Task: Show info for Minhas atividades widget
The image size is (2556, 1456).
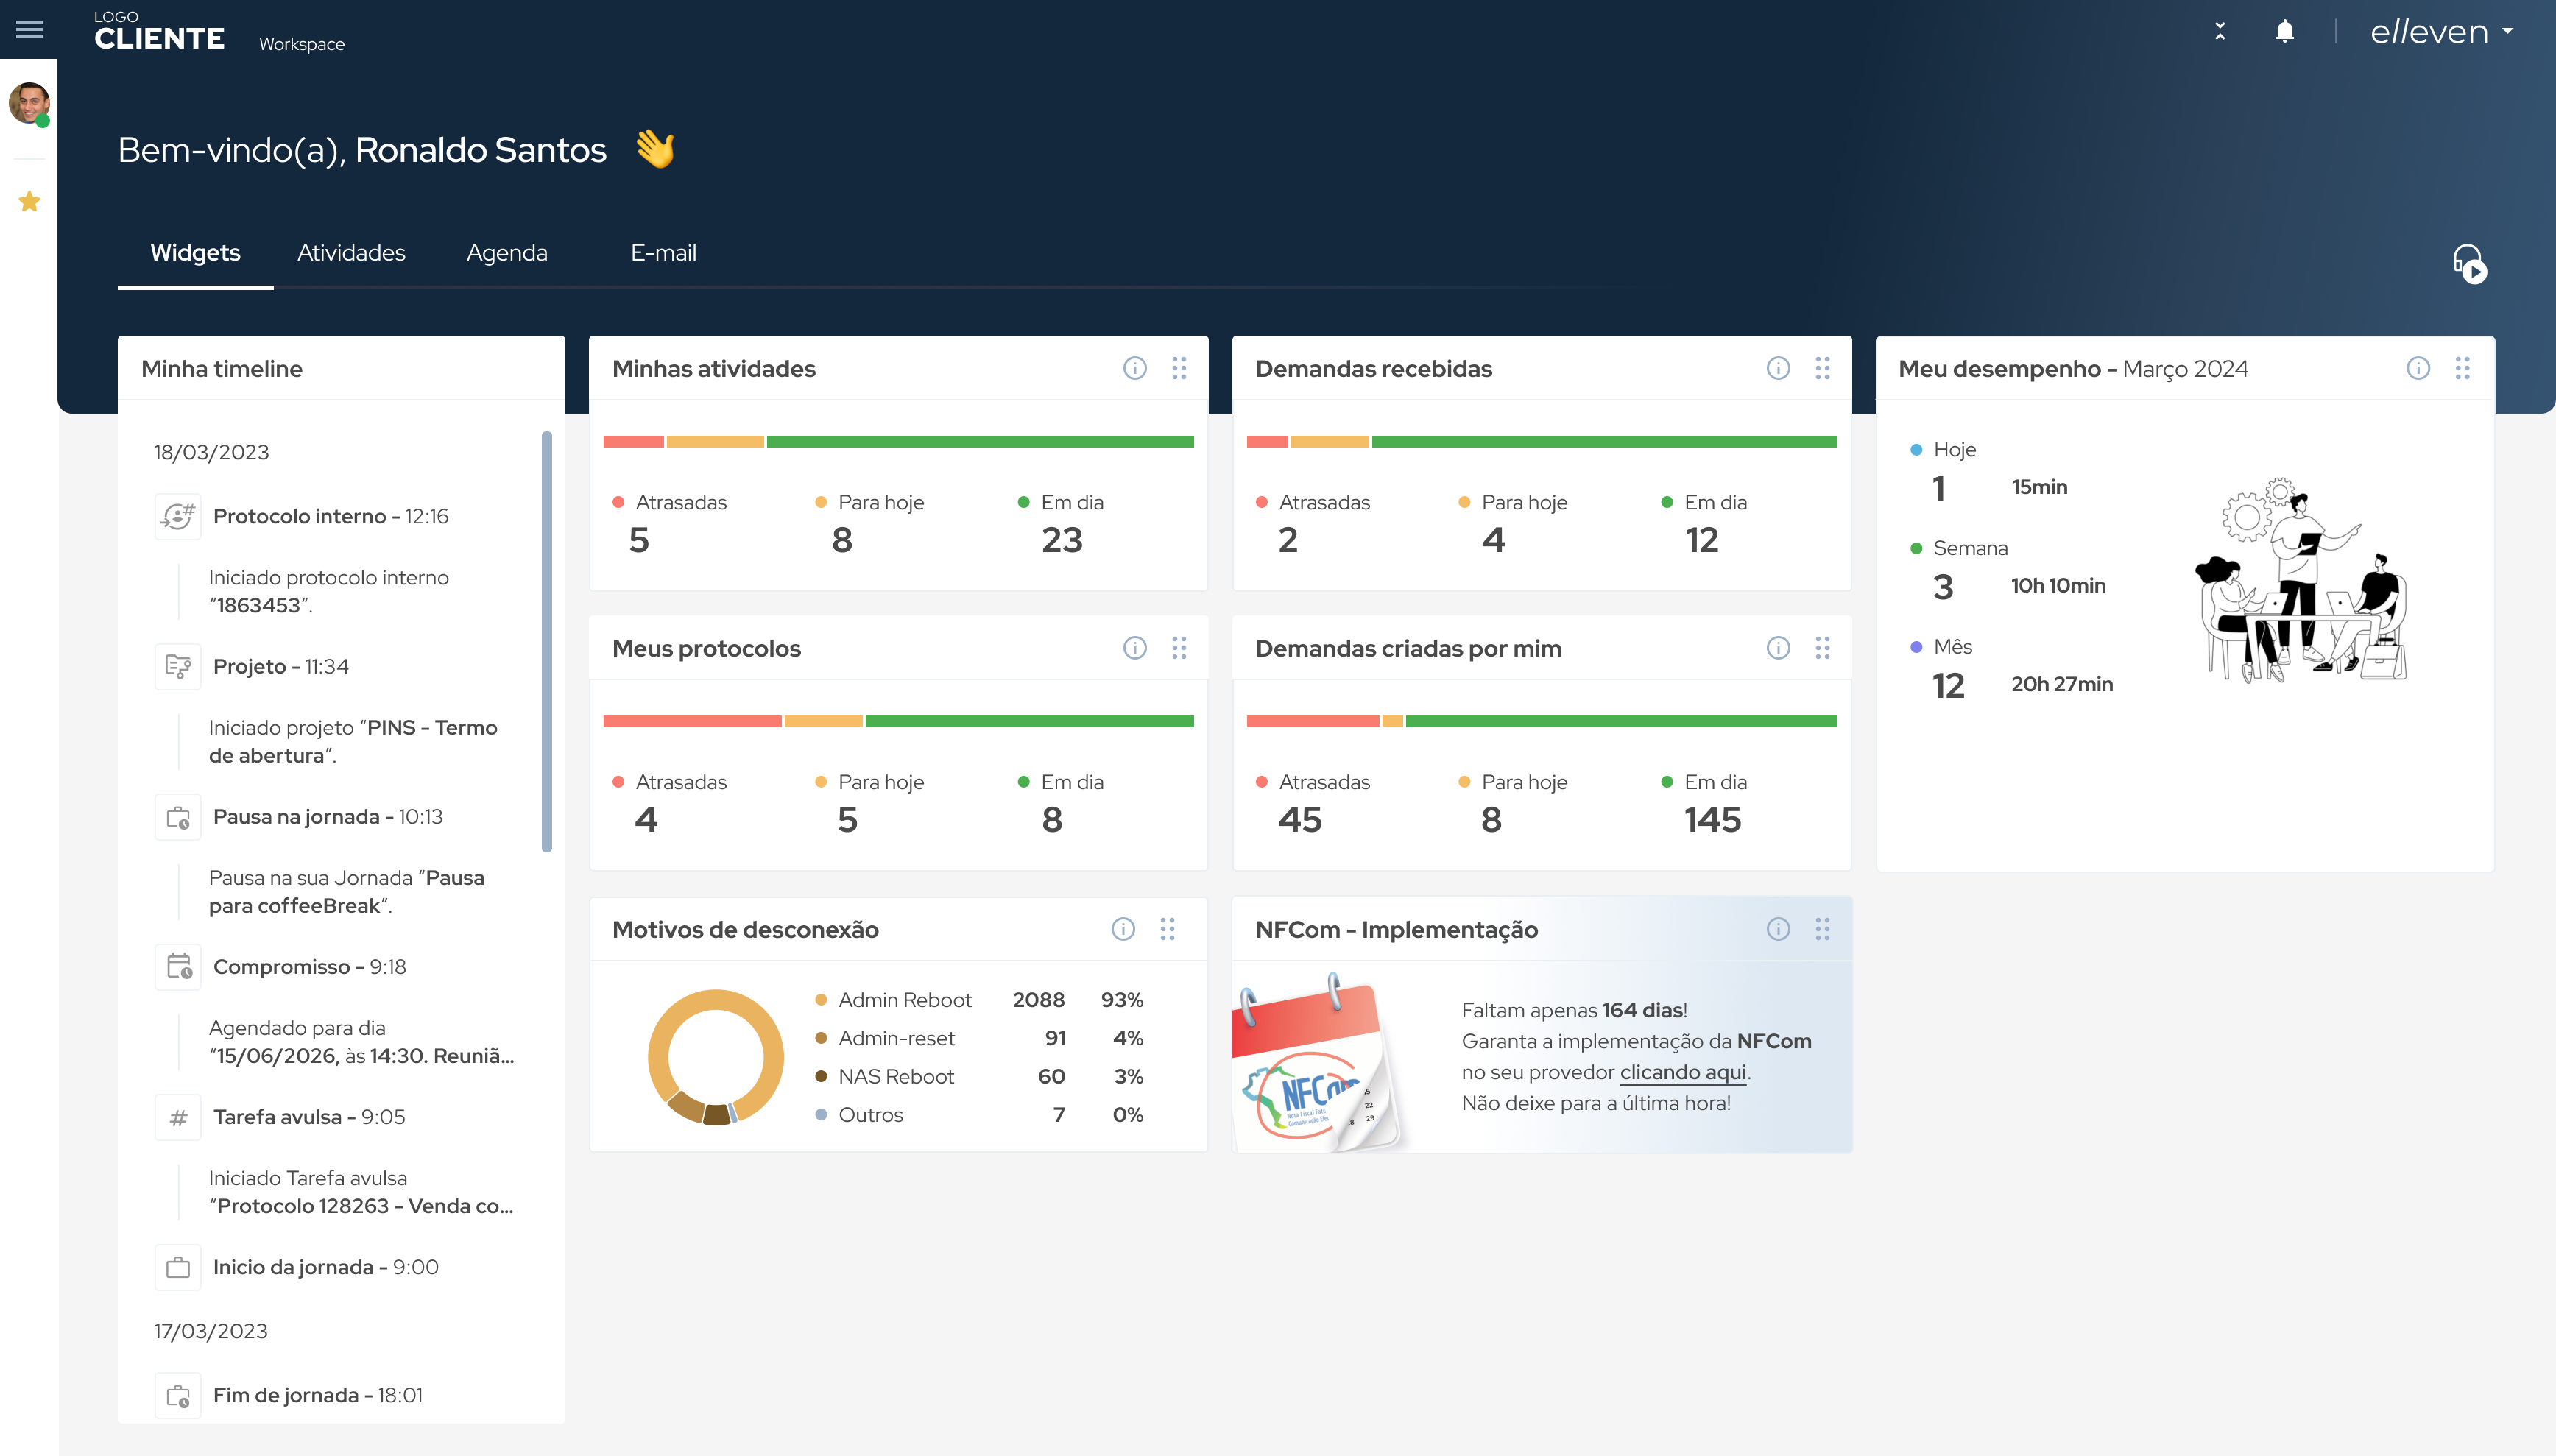Action: 1134,368
